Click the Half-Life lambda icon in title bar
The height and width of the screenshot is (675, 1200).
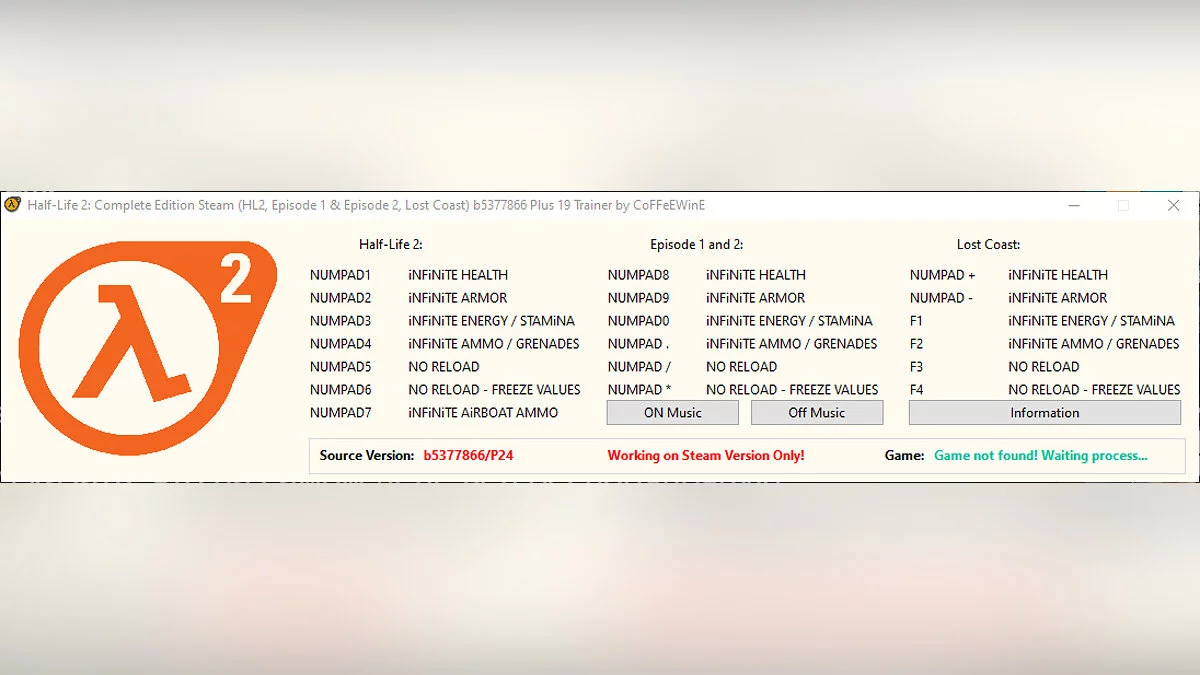click(x=13, y=205)
